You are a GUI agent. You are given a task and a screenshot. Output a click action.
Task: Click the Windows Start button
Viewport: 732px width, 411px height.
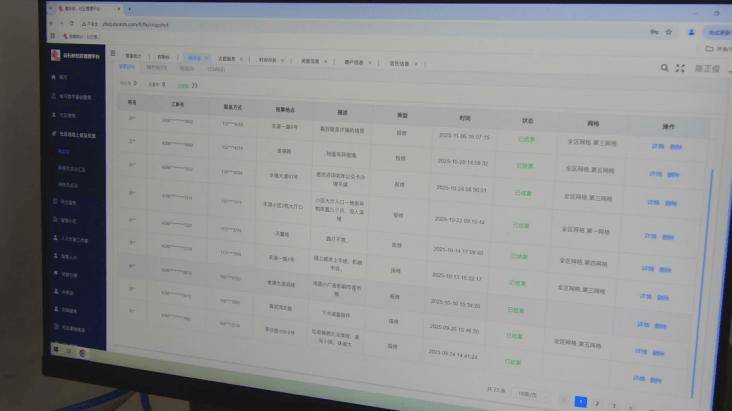pyautogui.click(x=56, y=350)
